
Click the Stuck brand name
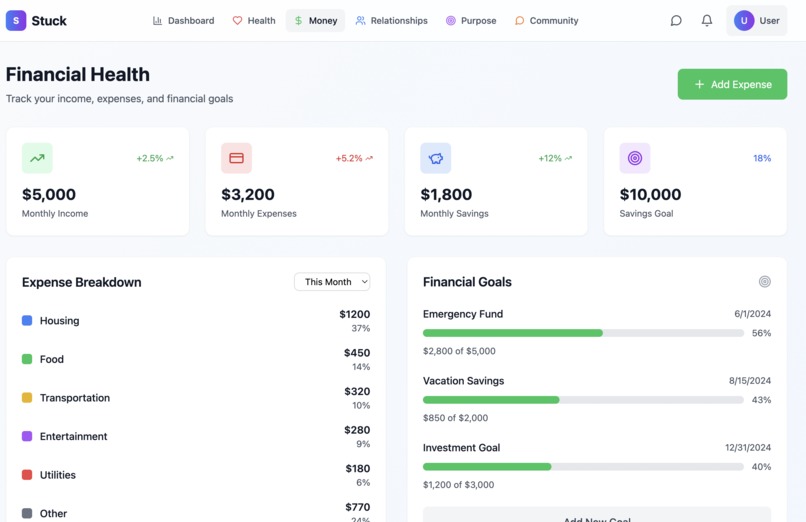pyautogui.click(x=49, y=21)
